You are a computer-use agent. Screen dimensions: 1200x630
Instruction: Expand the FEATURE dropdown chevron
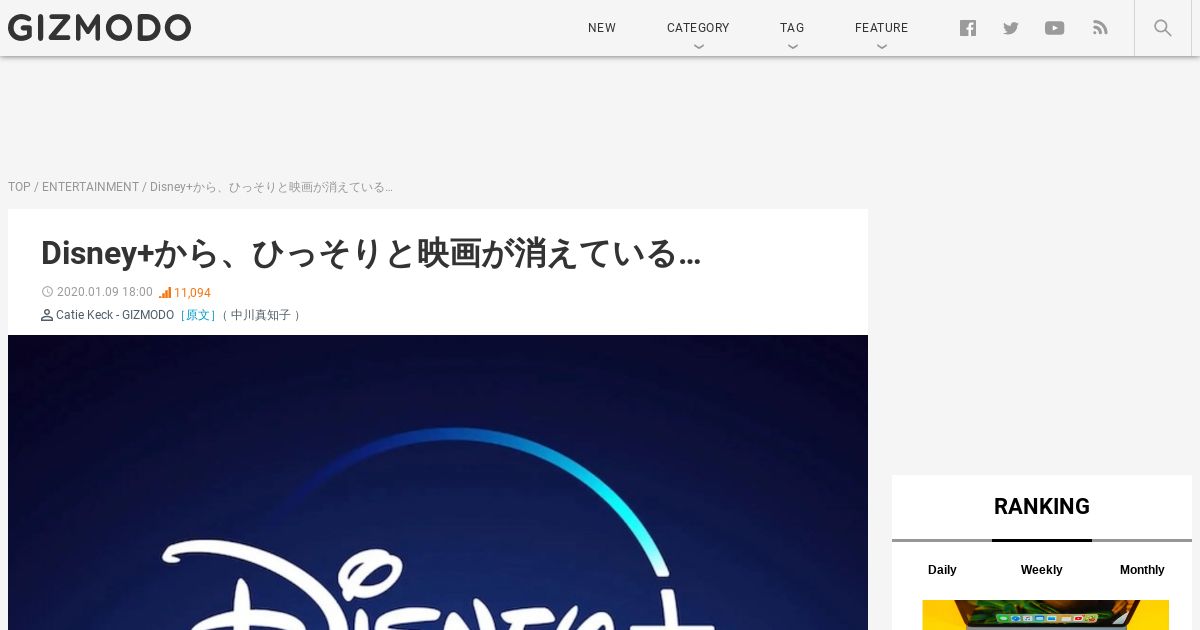pyautogui.click(x=881, y=46)
